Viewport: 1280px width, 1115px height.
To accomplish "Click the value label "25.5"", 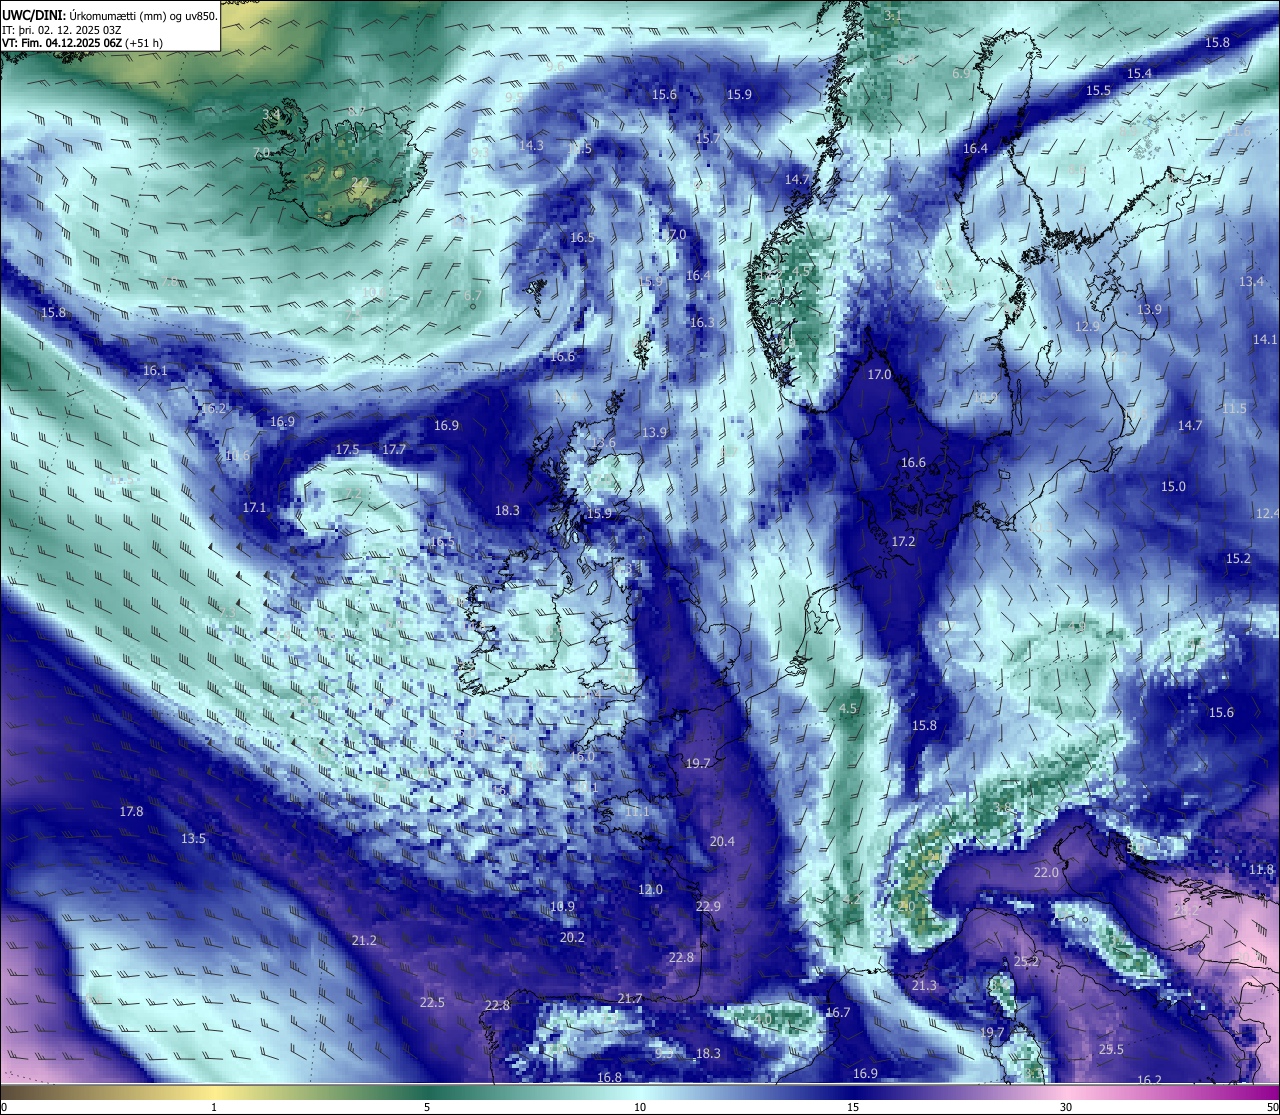I will [x=1111, y=1050].
